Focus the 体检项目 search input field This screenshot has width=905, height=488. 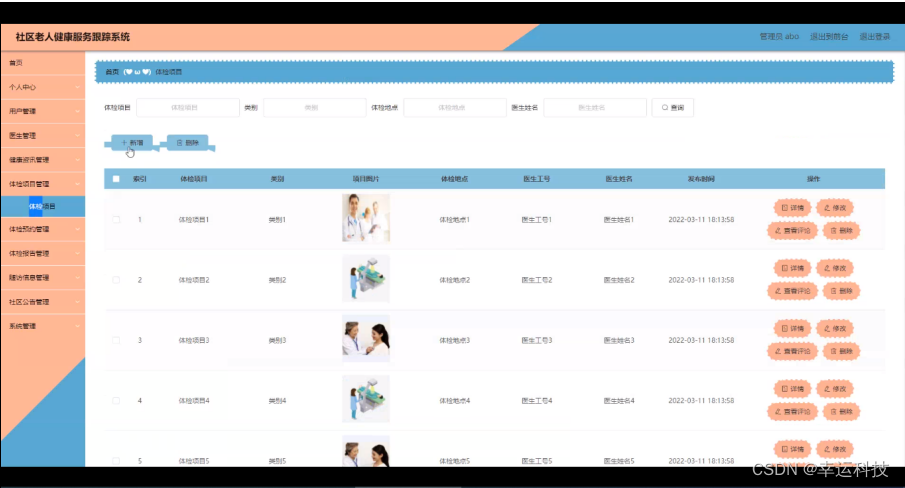point(188,107)
